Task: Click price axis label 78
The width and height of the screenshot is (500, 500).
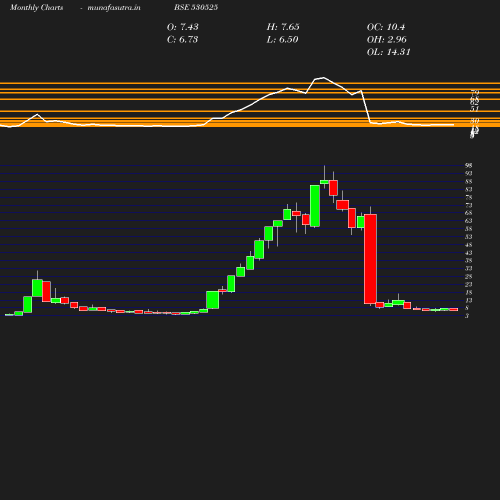Action: (469, 197)
